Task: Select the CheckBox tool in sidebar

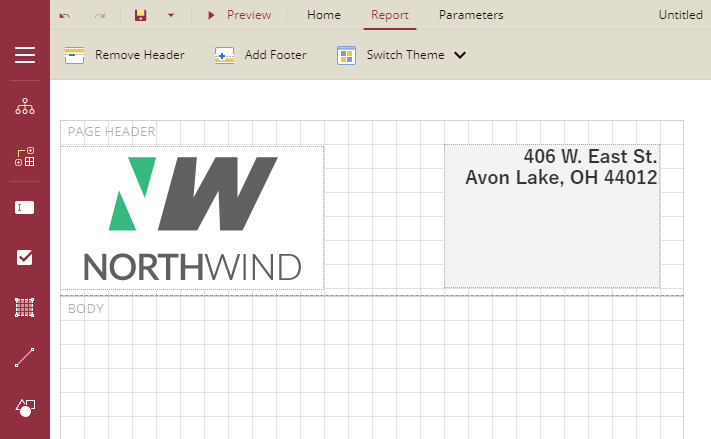Action: 24,258
